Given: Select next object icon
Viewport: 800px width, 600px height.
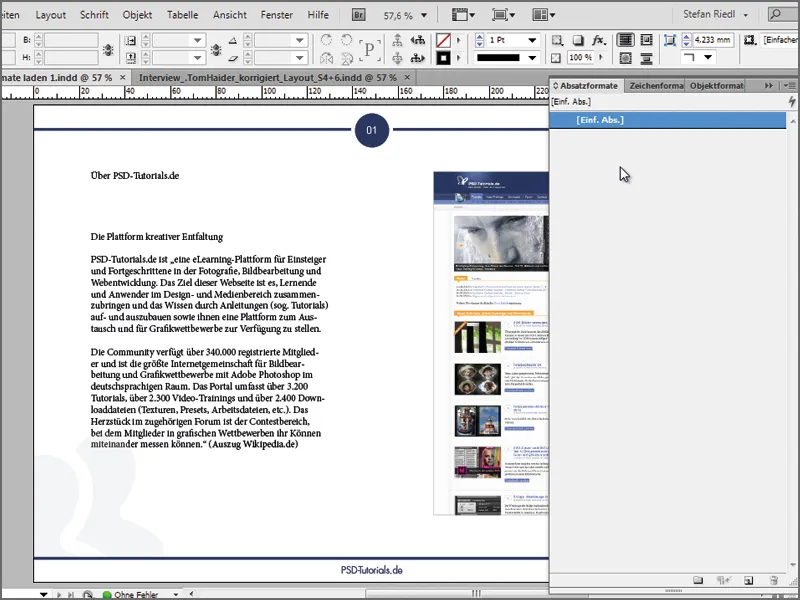Looking at the screenshot, I should point(418,58).
